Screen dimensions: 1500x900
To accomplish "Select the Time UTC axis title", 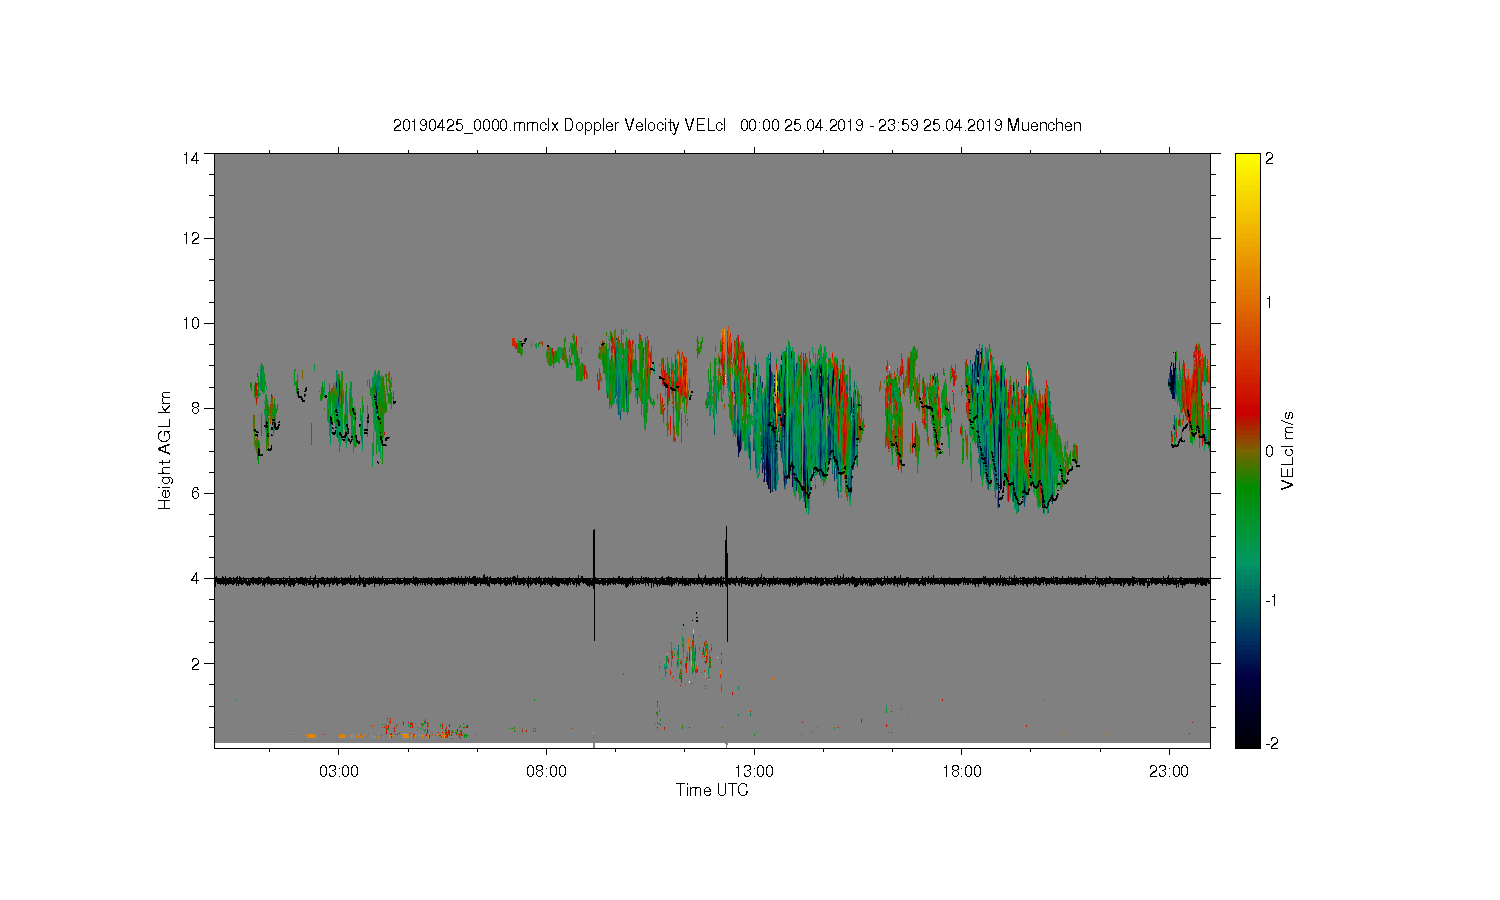I will 712,790.
